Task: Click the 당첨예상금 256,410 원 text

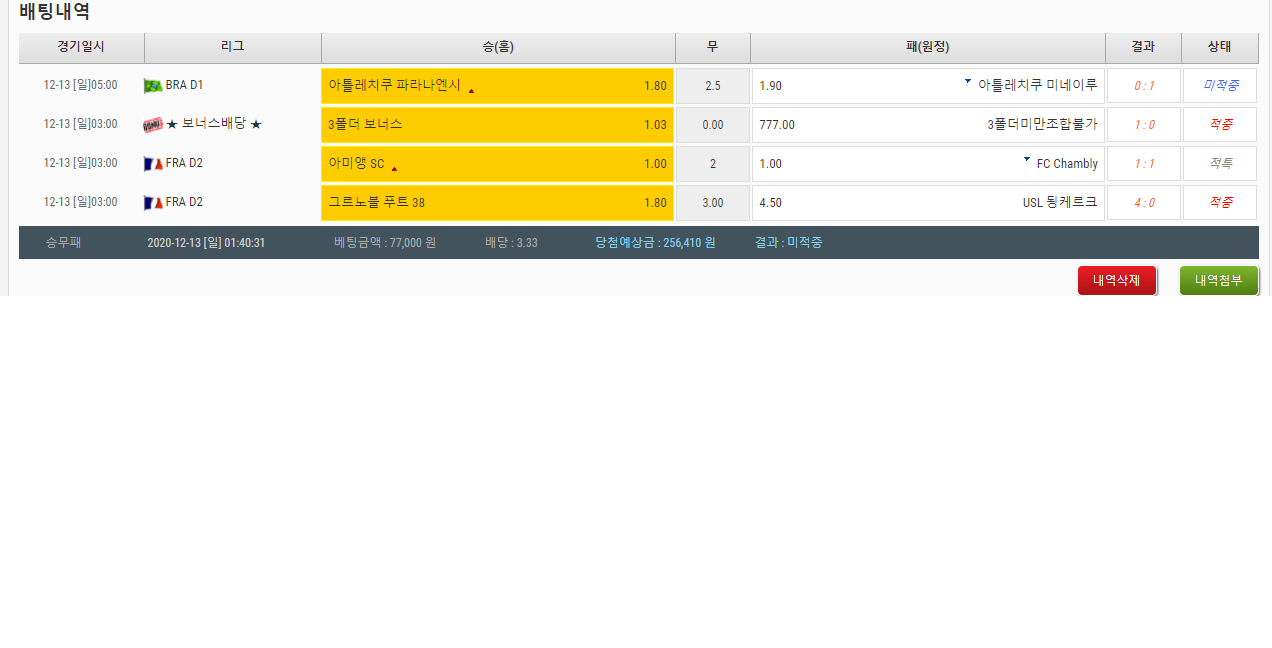Action: (x=655, y=242)
